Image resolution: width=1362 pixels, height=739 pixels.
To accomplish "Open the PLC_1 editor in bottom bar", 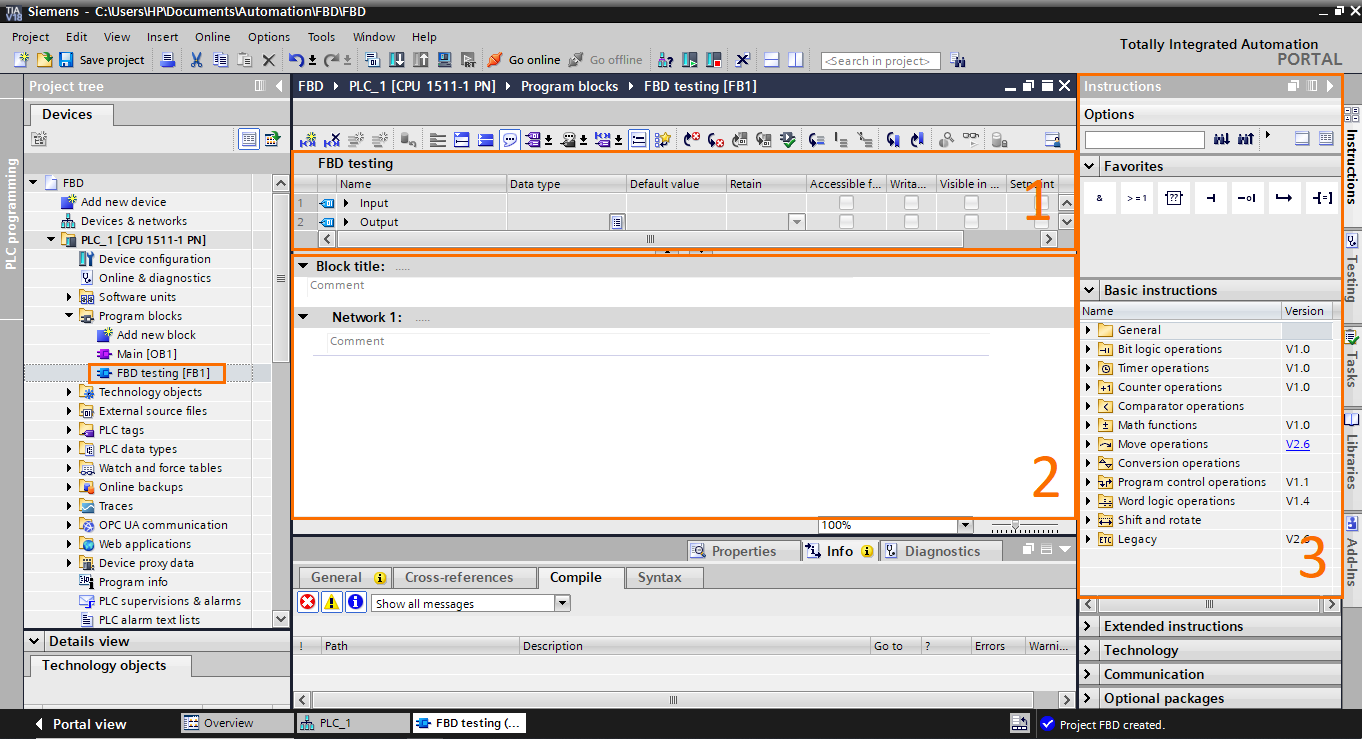I will point(352,723).
